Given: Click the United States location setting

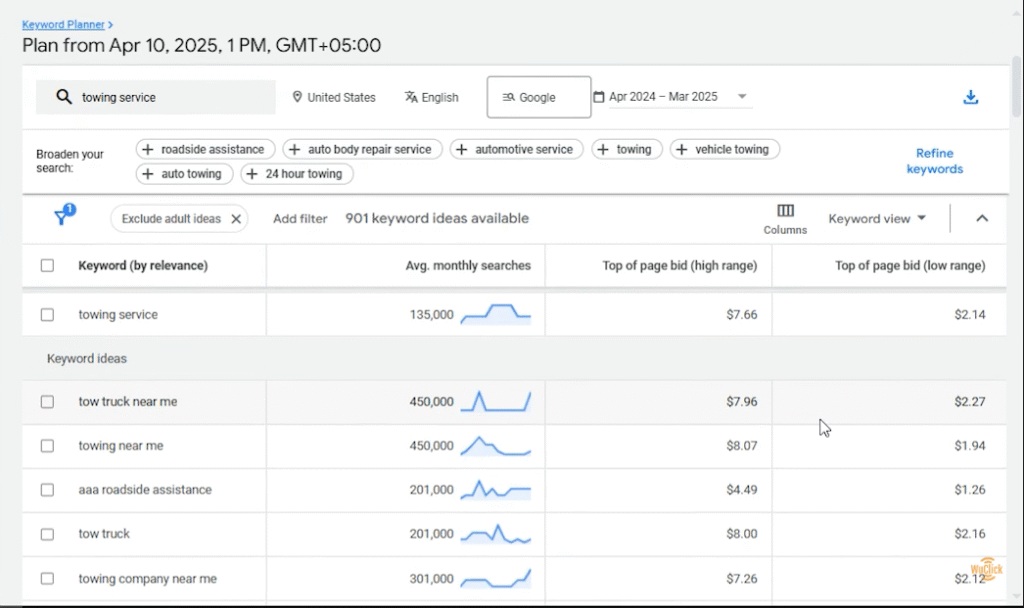Looking at the screenshot, I should click(x=334, y=97).
